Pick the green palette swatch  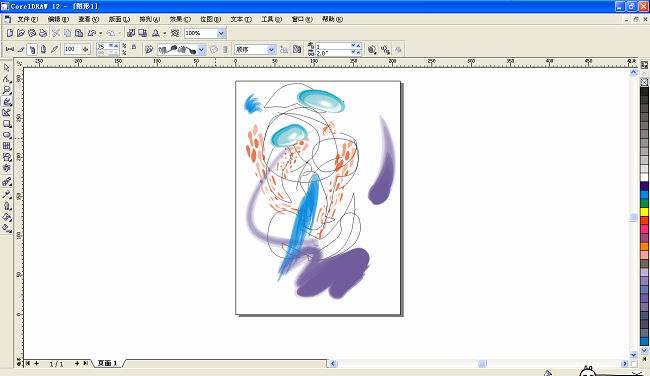644,203
